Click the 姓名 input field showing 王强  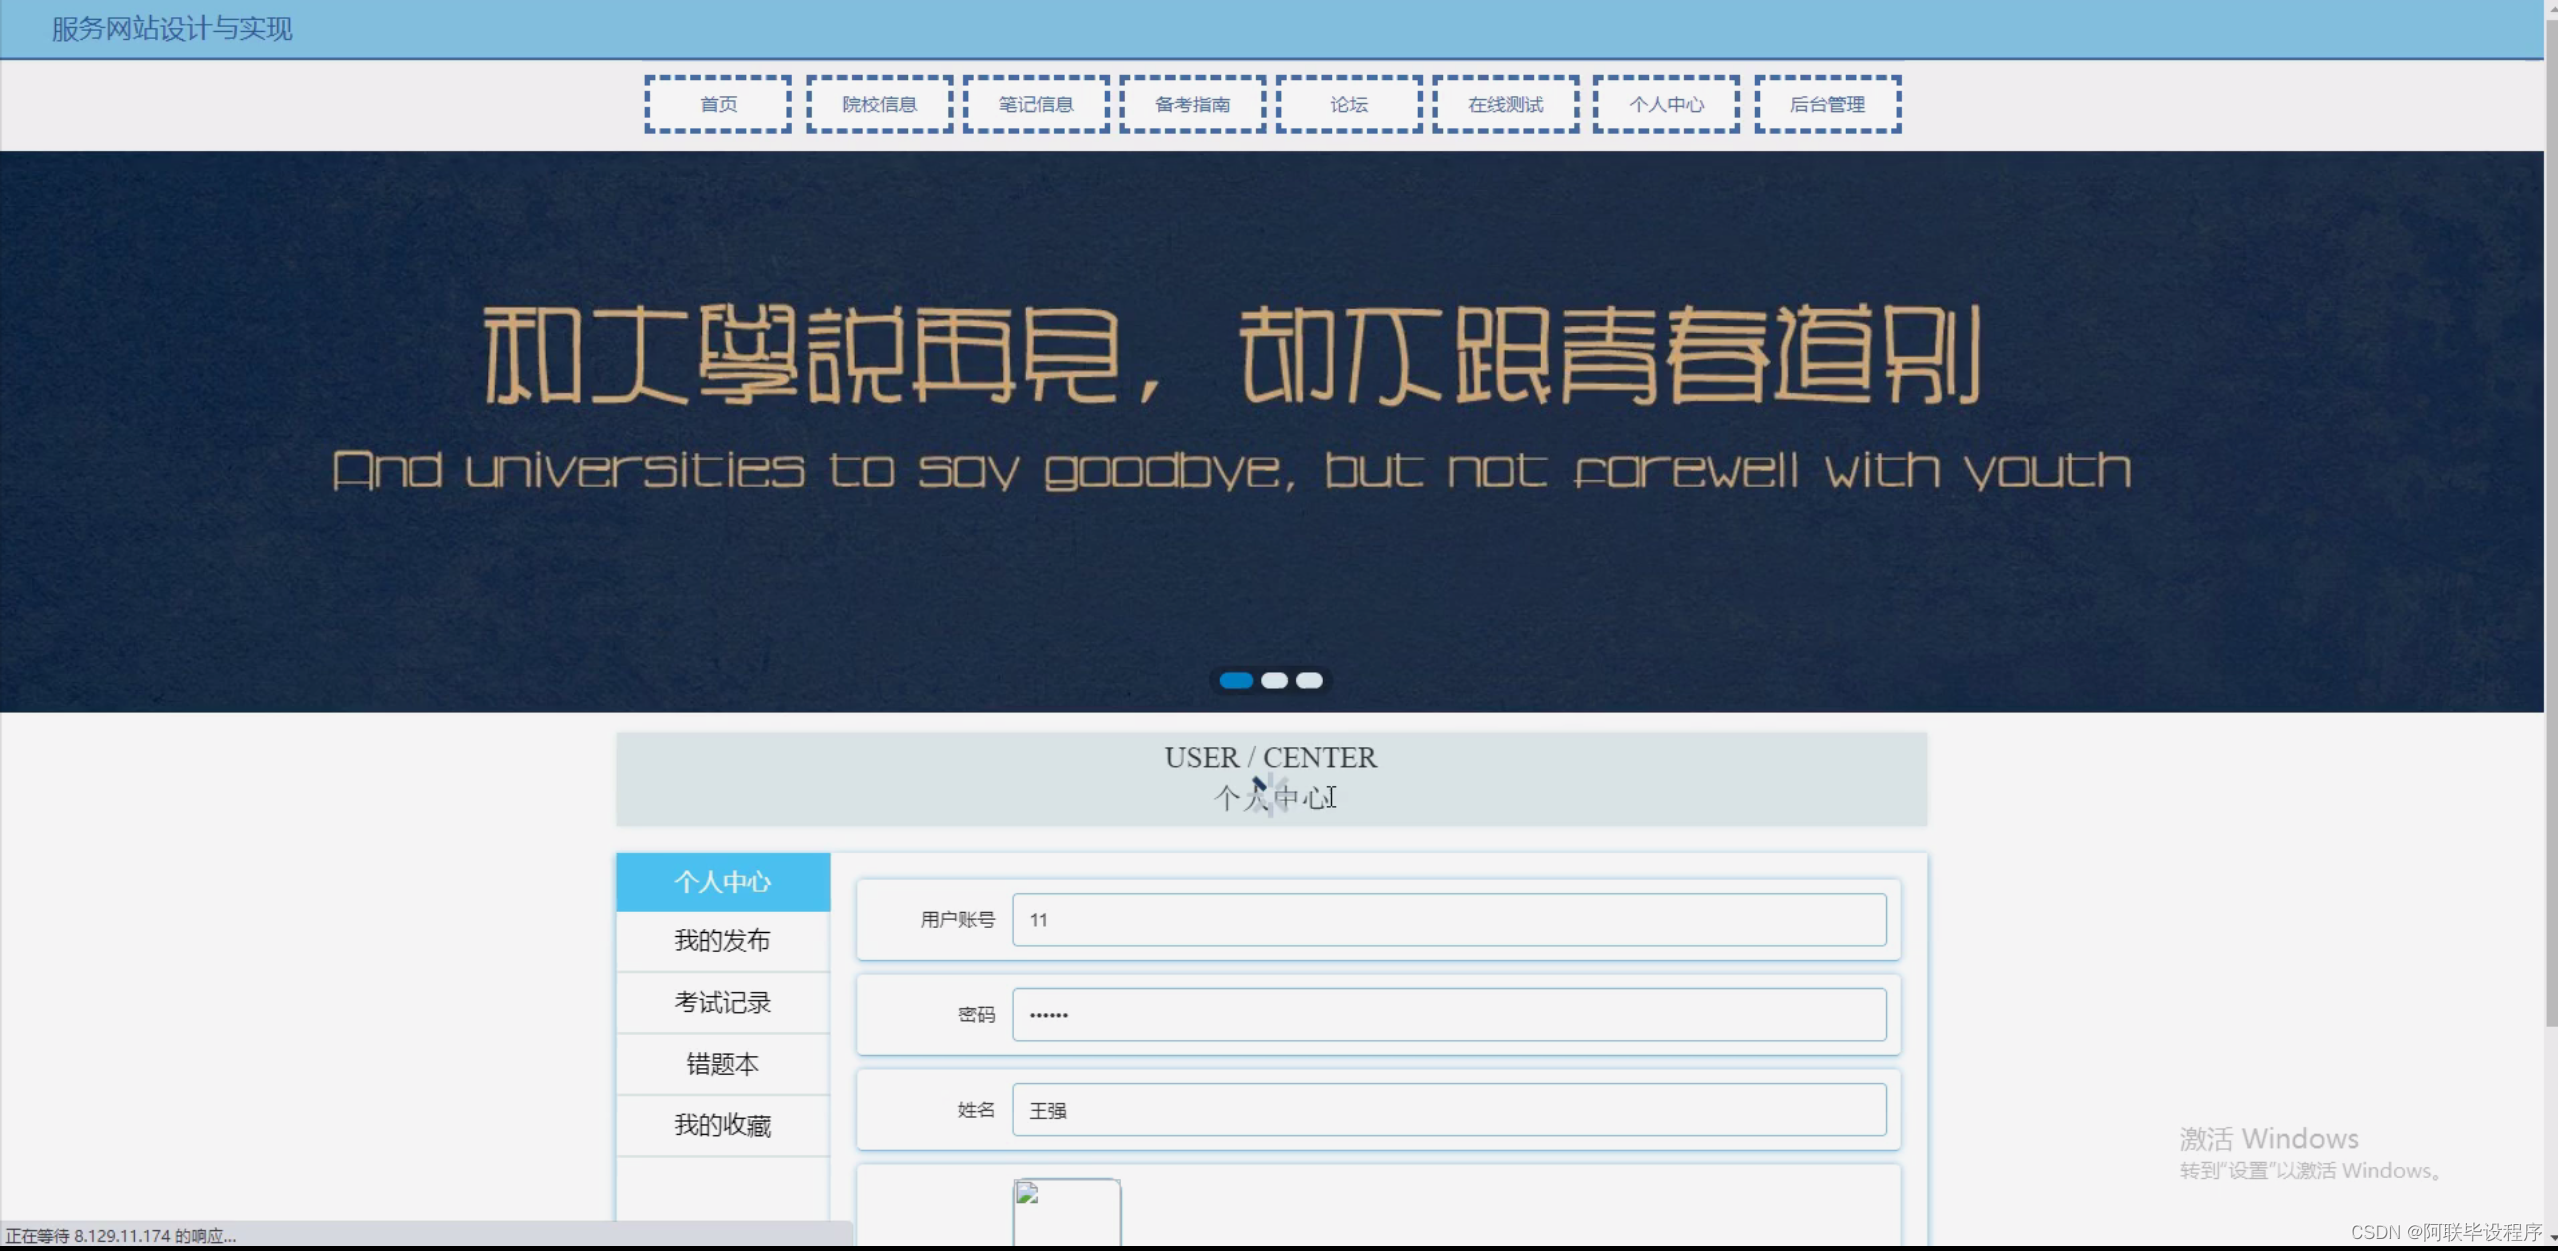click(x=1448, y=1109)
